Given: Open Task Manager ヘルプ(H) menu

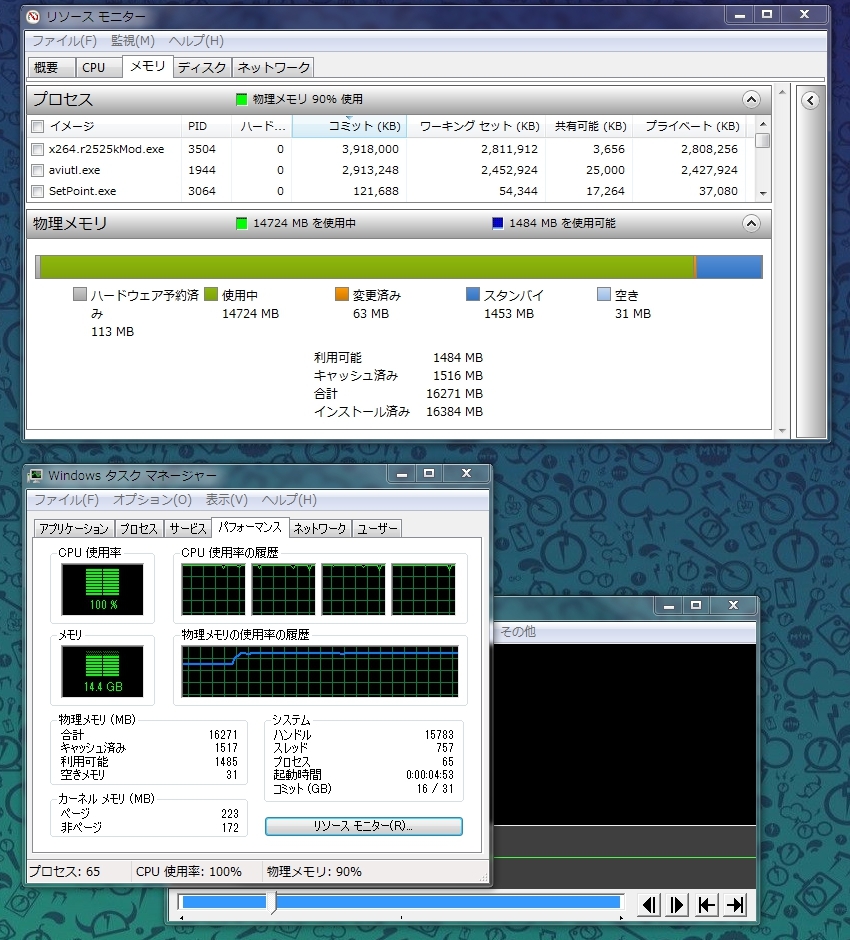Looking at the screenshot, I should pos(289,499).
